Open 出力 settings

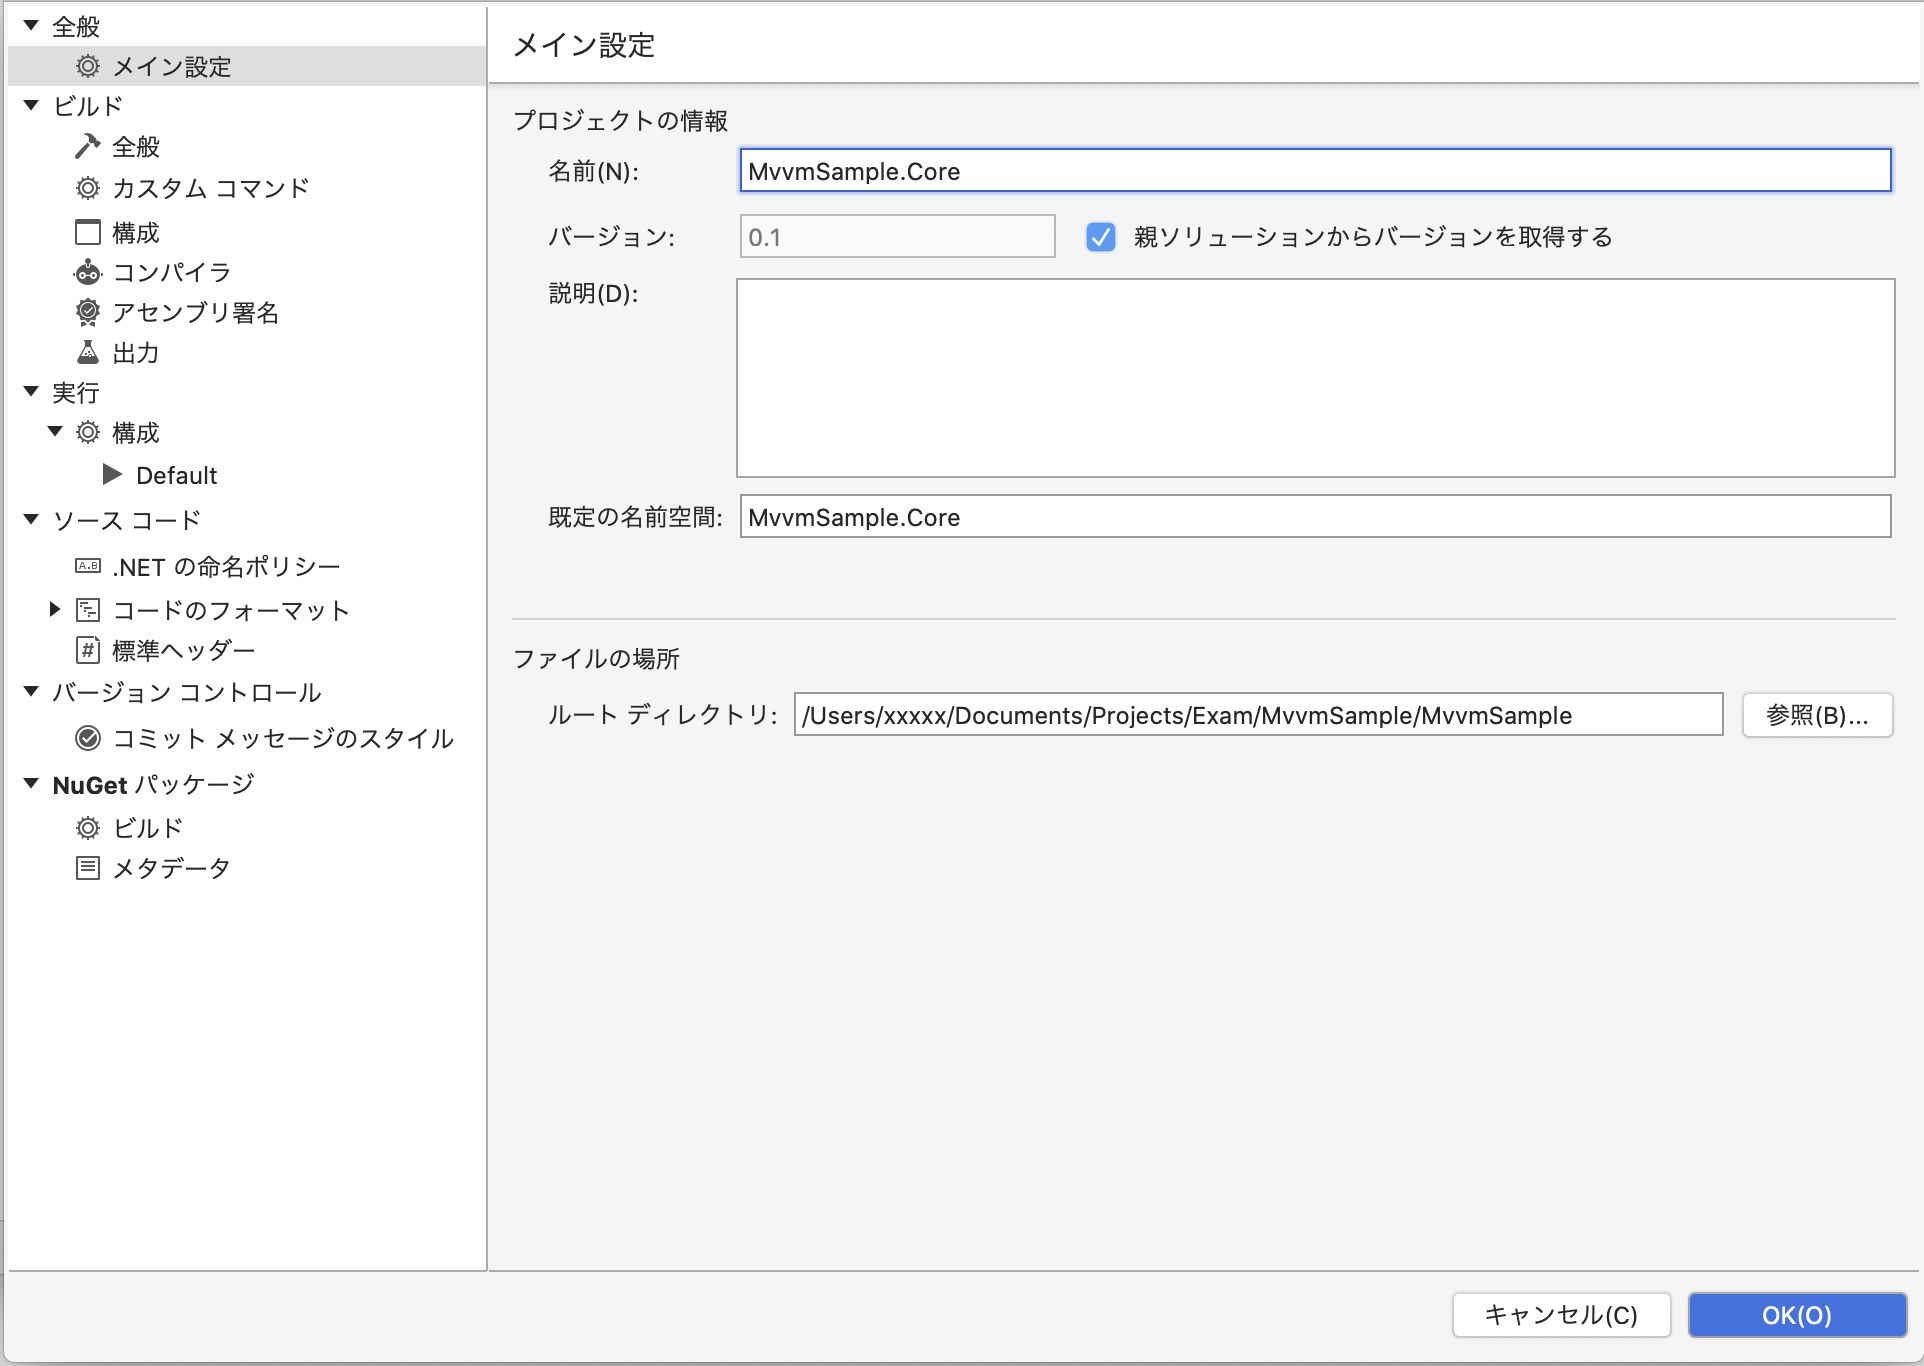tap(136, 352)
